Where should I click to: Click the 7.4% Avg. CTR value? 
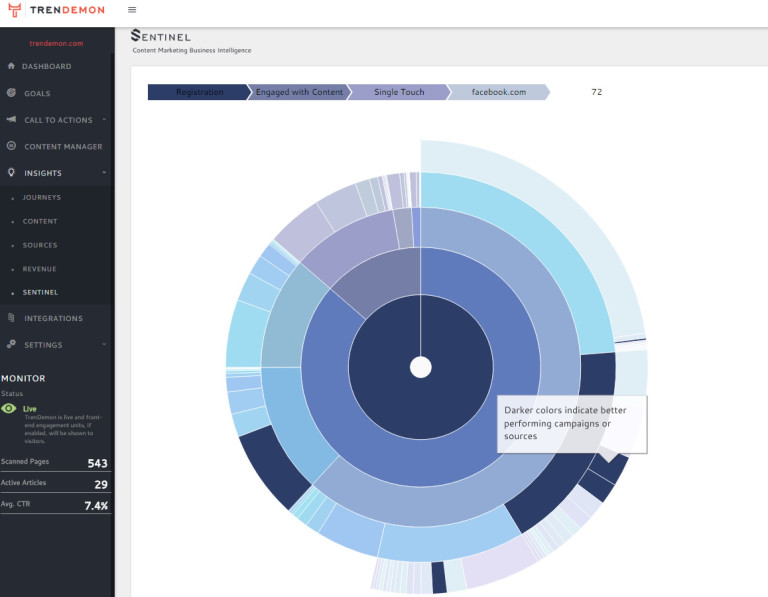point(96,505)
